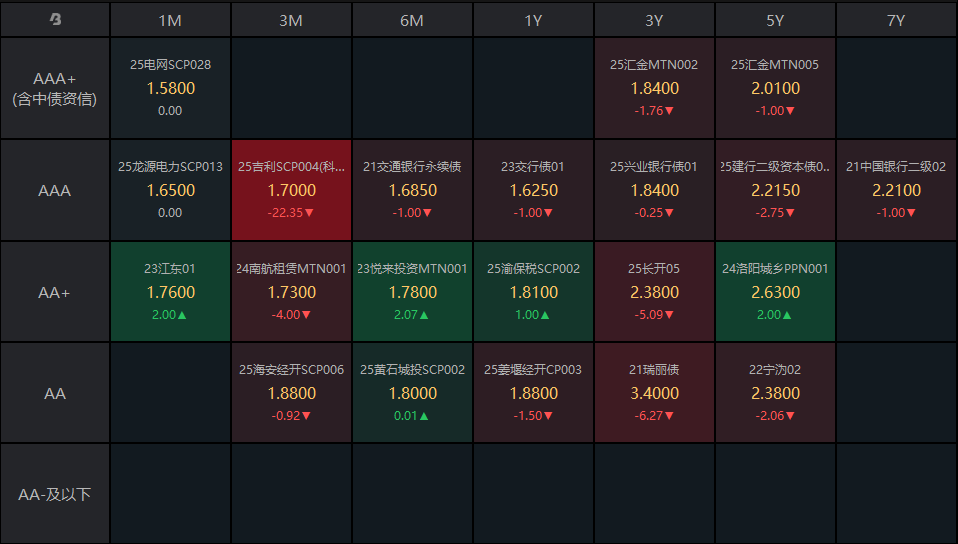The width and height of the screenshot is (958, 544).
Task: Click the 25汇金MTN002 bond name
Action: tap(654, 65)
